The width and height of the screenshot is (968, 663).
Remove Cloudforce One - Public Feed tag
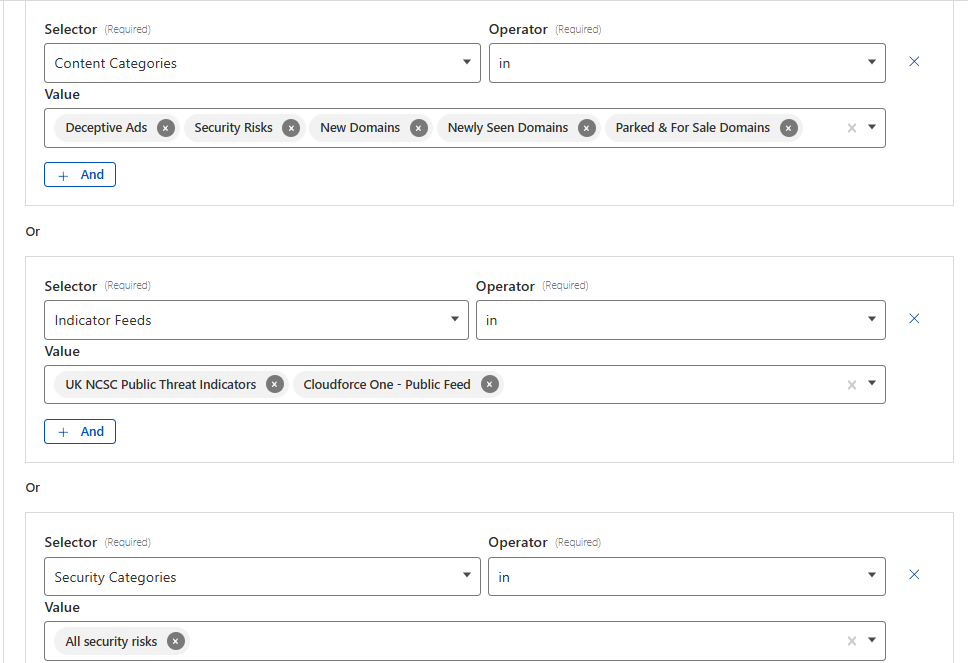(x=489, y=385)
